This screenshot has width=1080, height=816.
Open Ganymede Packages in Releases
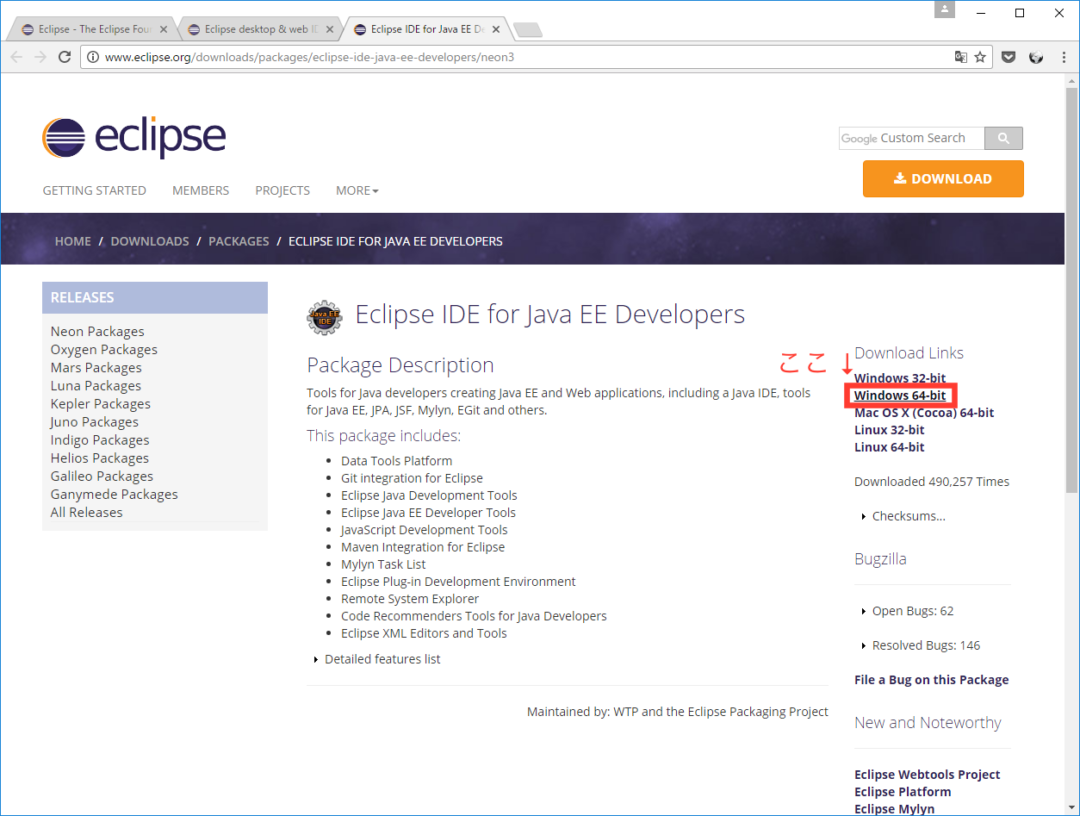click(114, 494)
